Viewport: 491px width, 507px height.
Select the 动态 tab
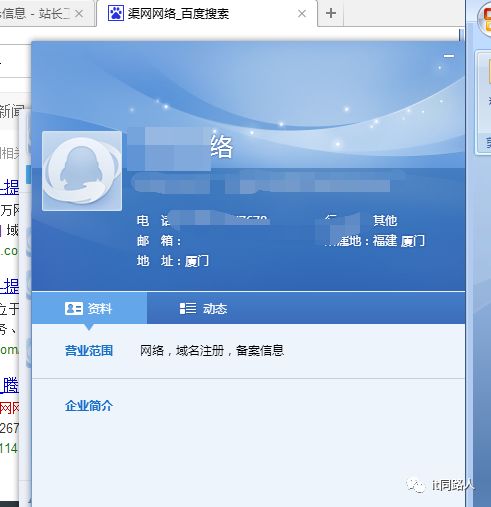tap(203, 308)
